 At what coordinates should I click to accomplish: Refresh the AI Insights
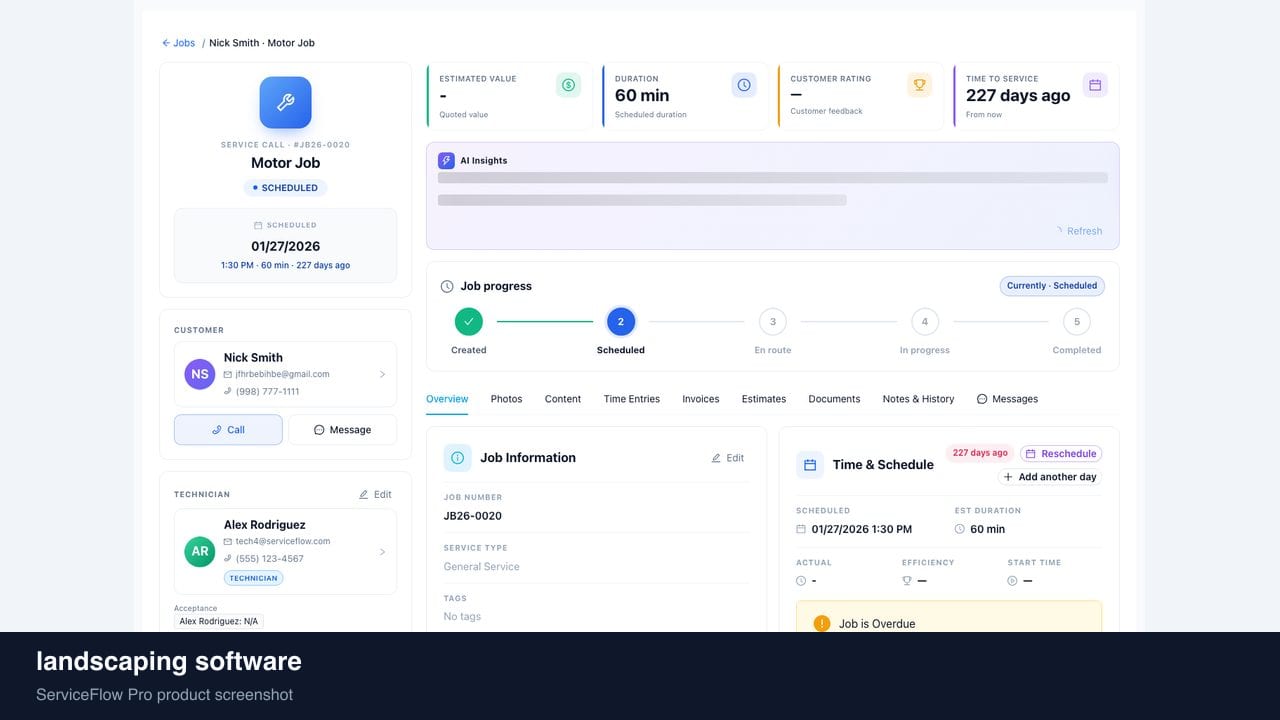pos(1078,231)
